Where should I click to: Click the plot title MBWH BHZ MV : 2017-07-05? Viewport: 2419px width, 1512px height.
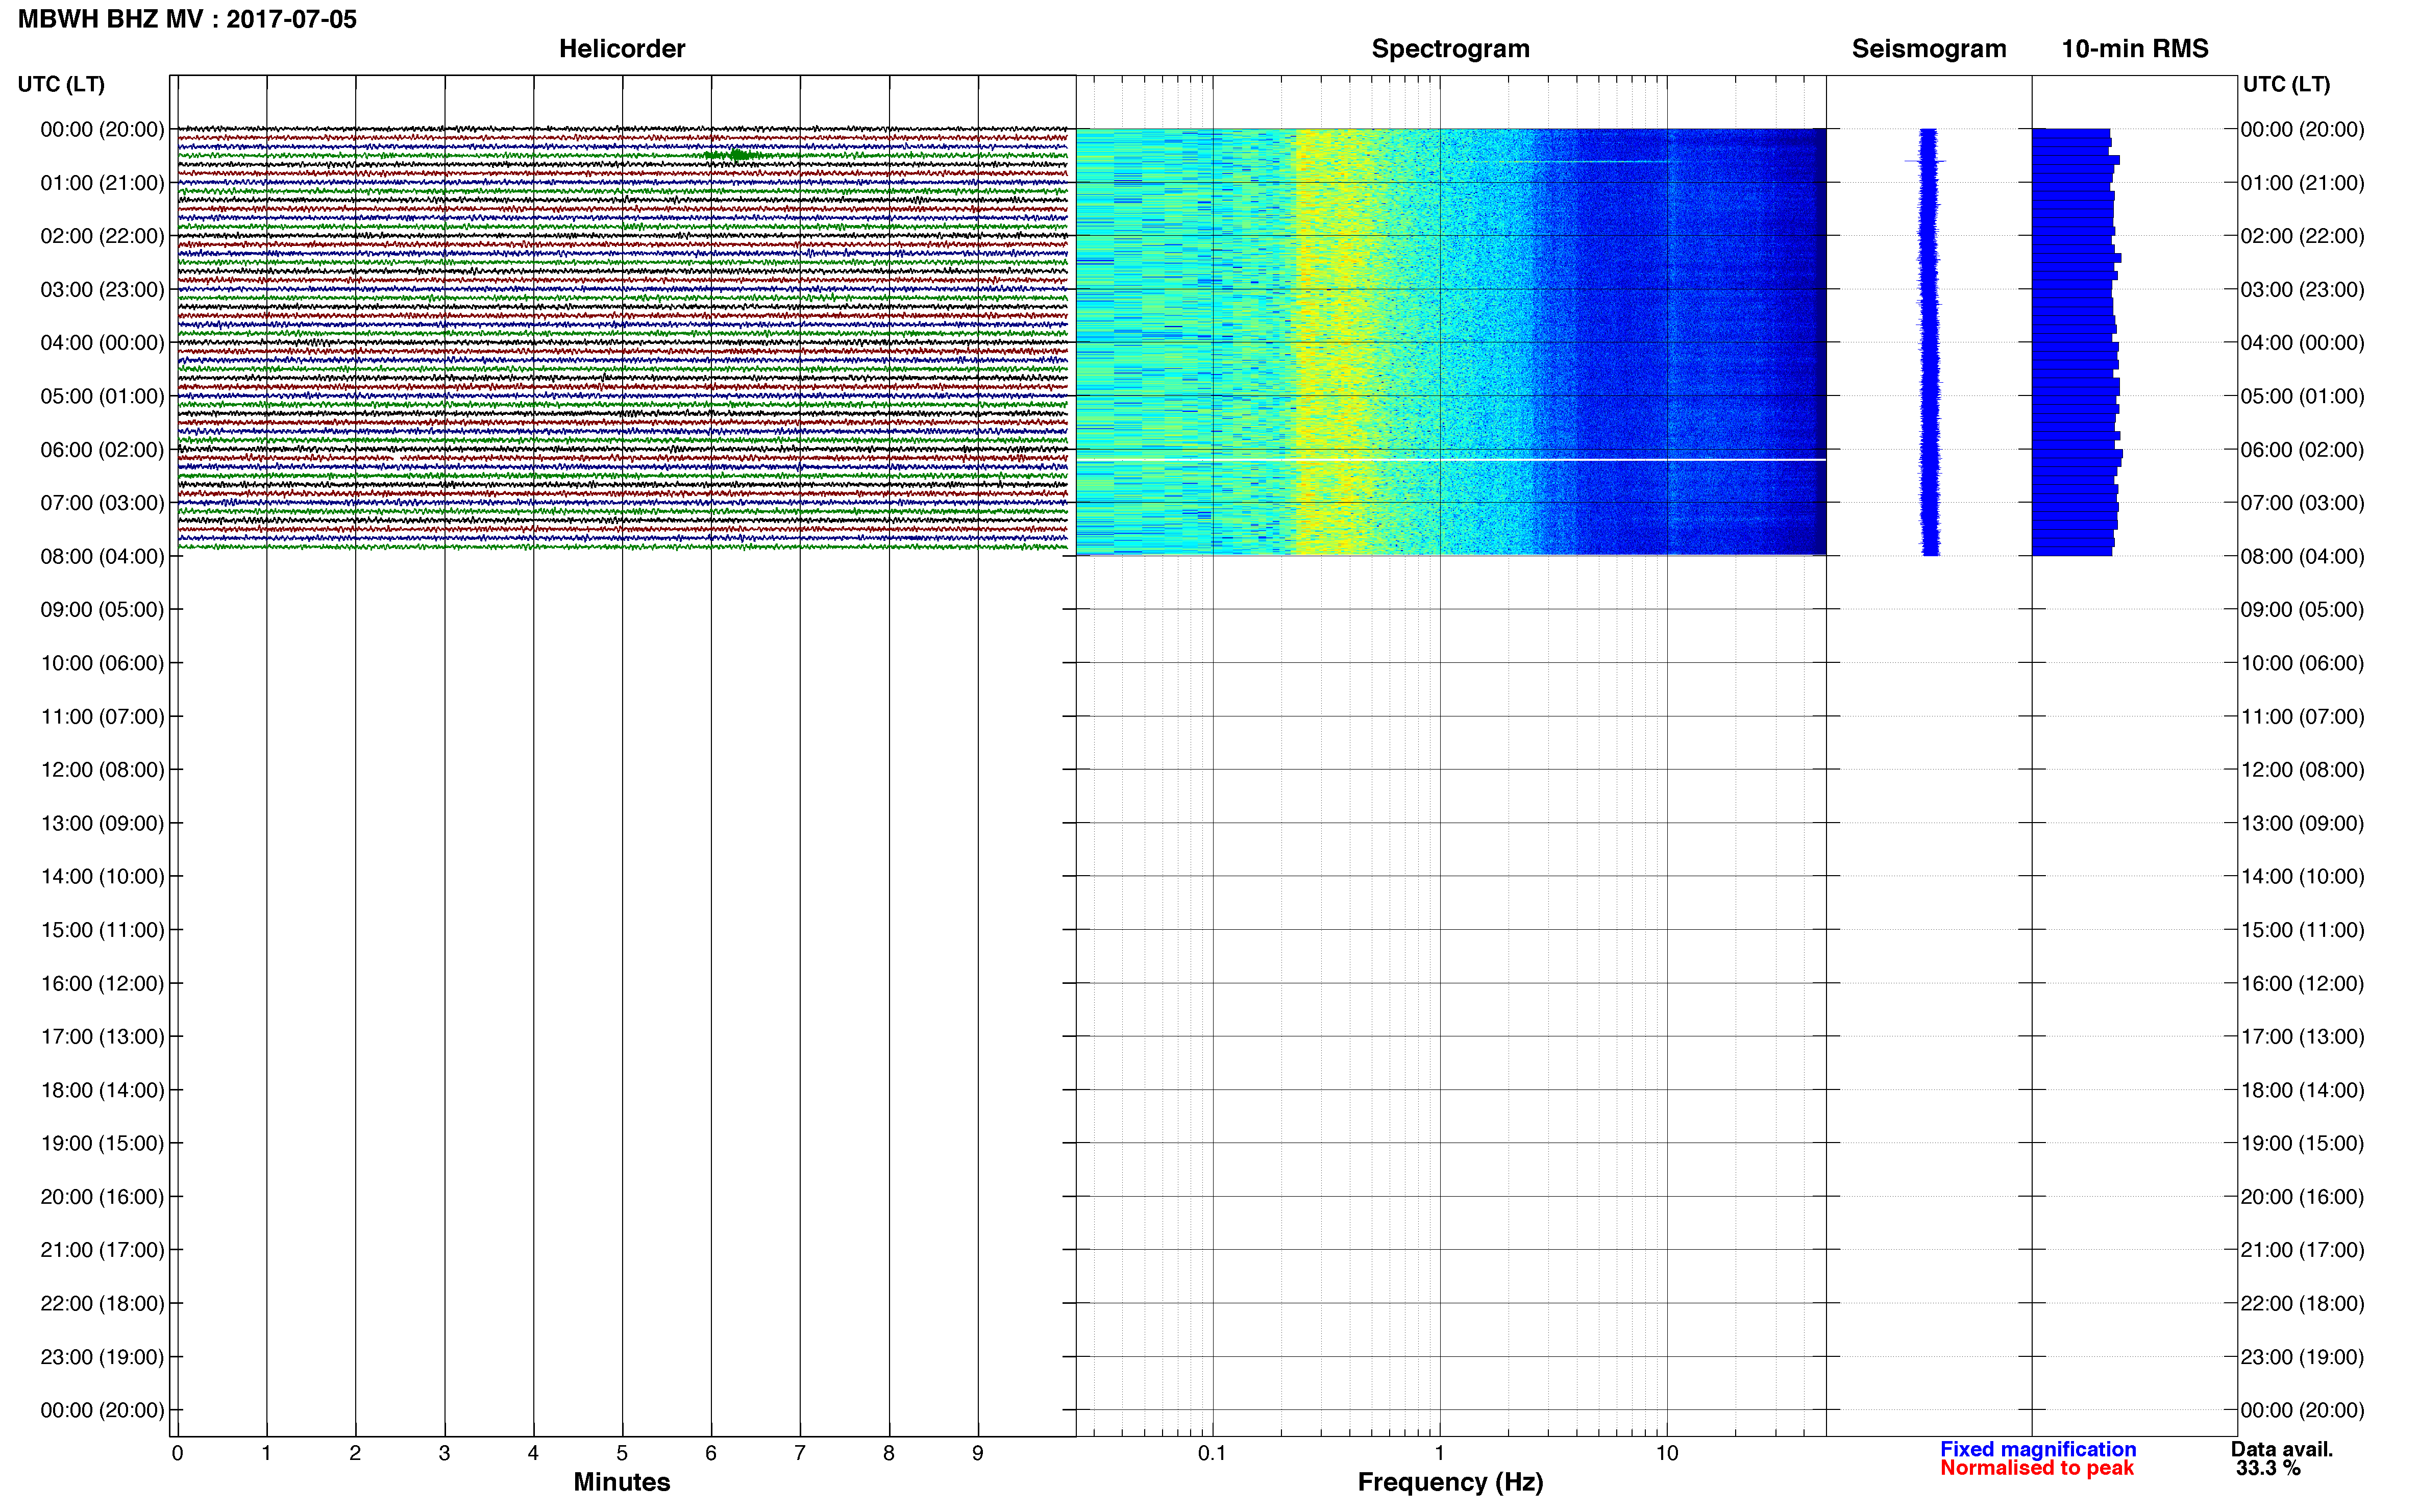point(187,19)
